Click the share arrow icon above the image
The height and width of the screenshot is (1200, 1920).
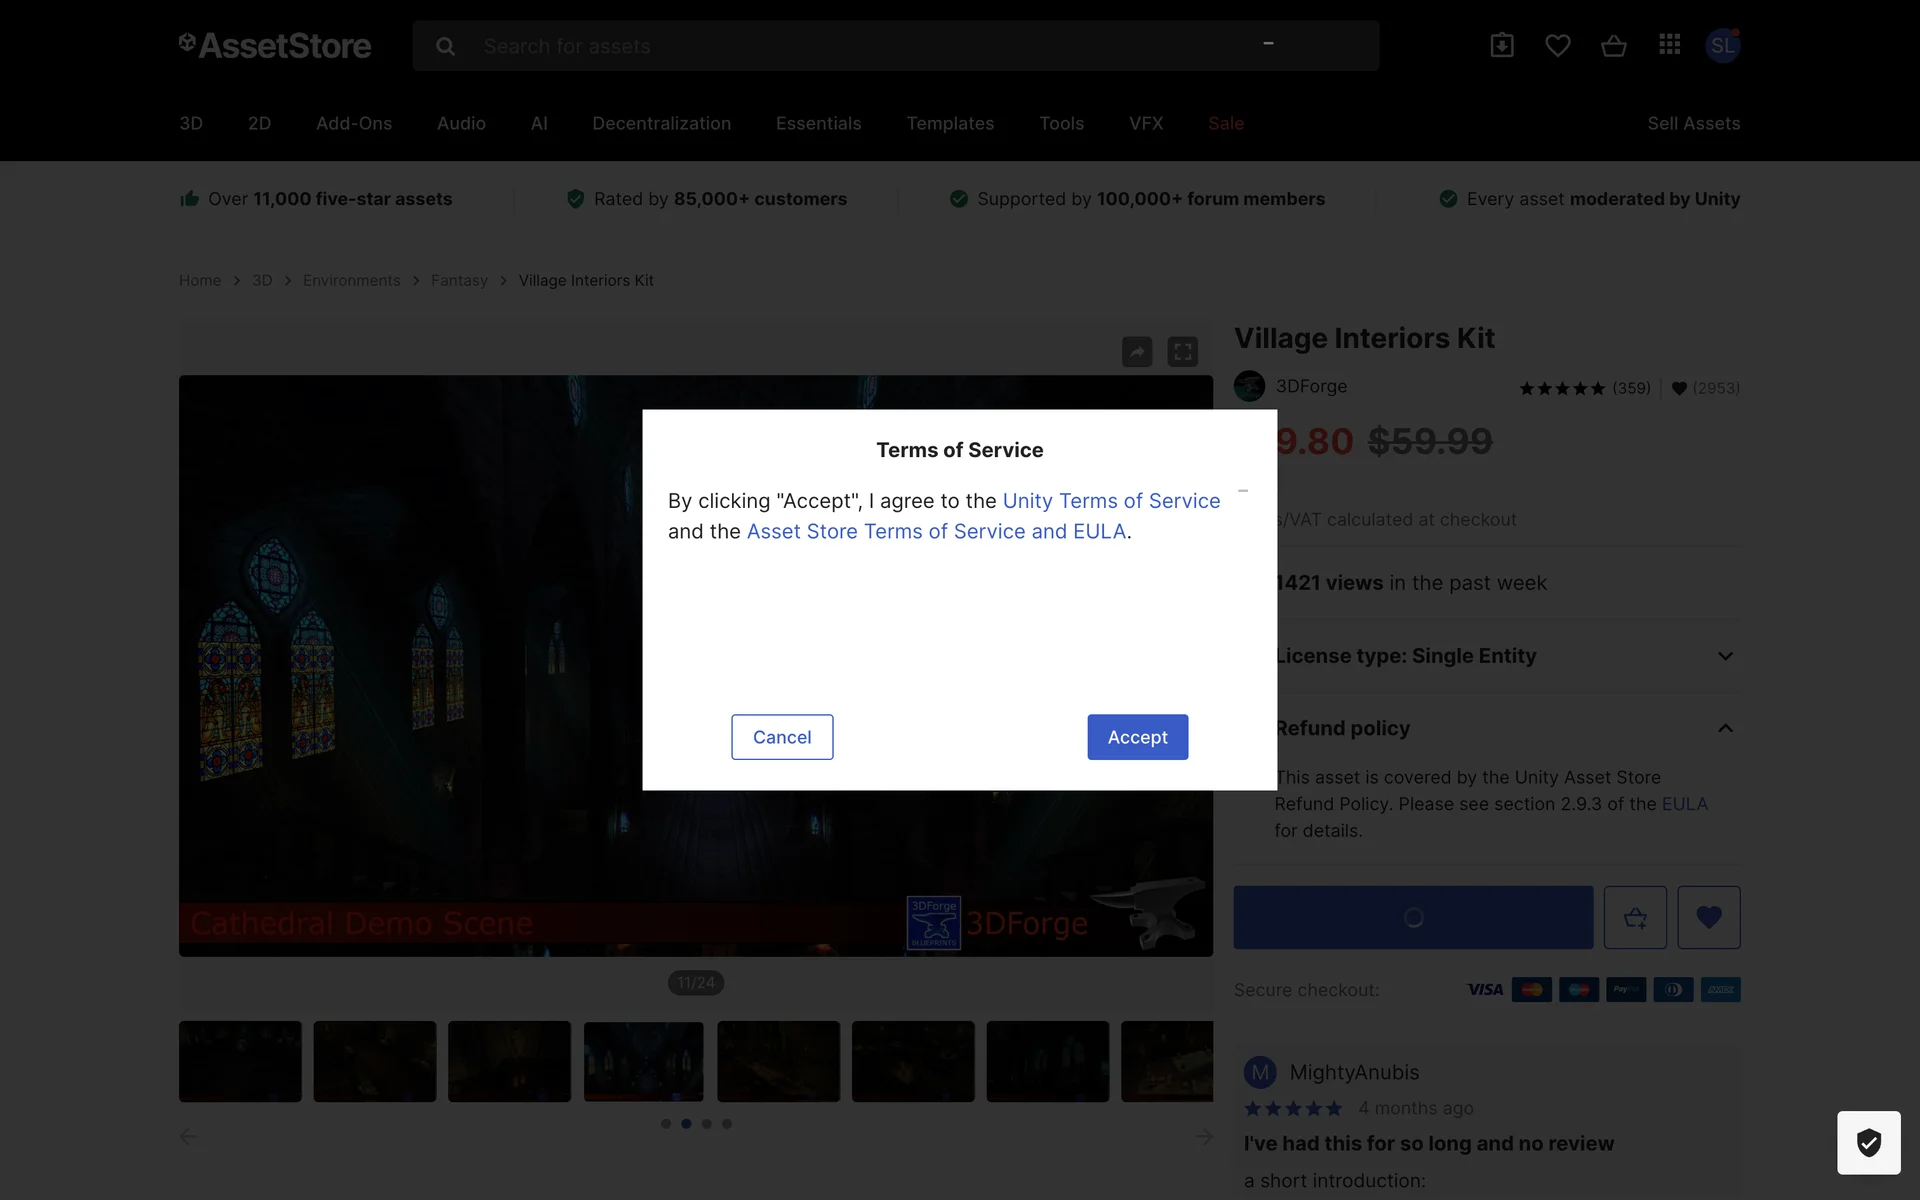[1137, 352]
